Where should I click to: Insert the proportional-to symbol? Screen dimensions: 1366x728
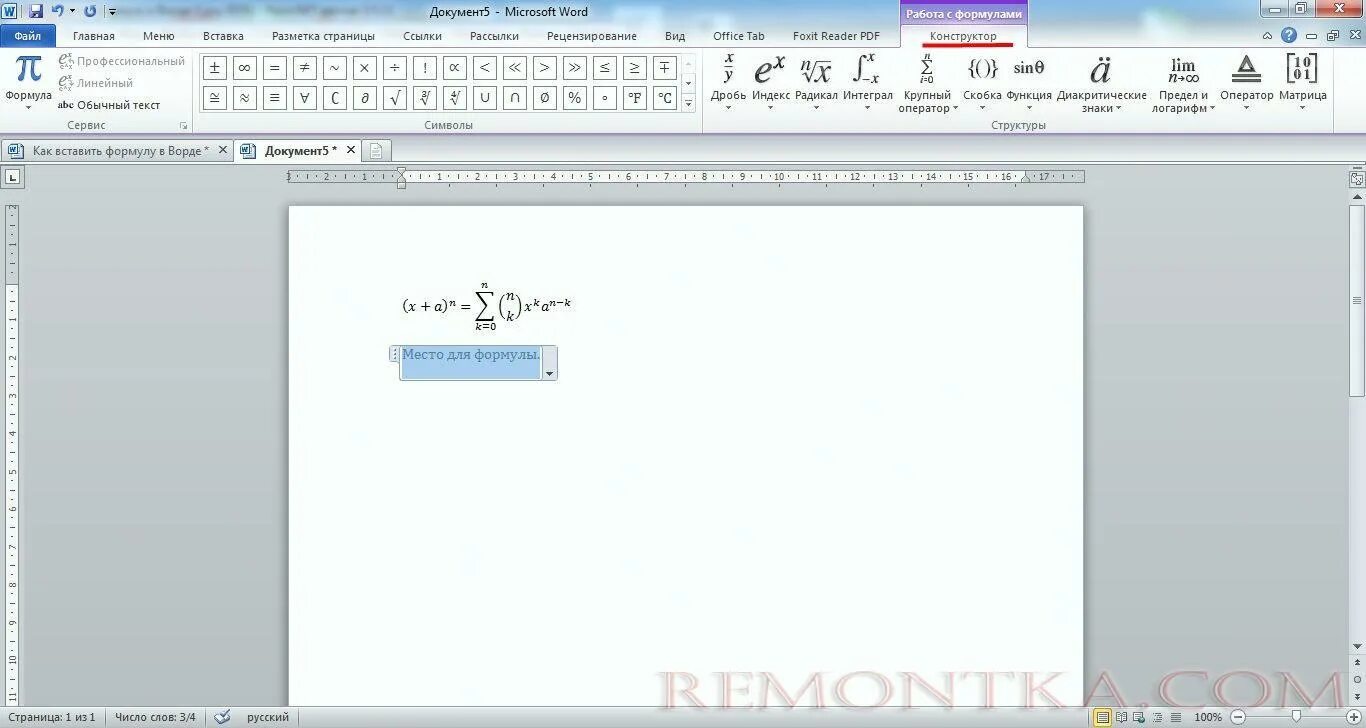[454, 68]
